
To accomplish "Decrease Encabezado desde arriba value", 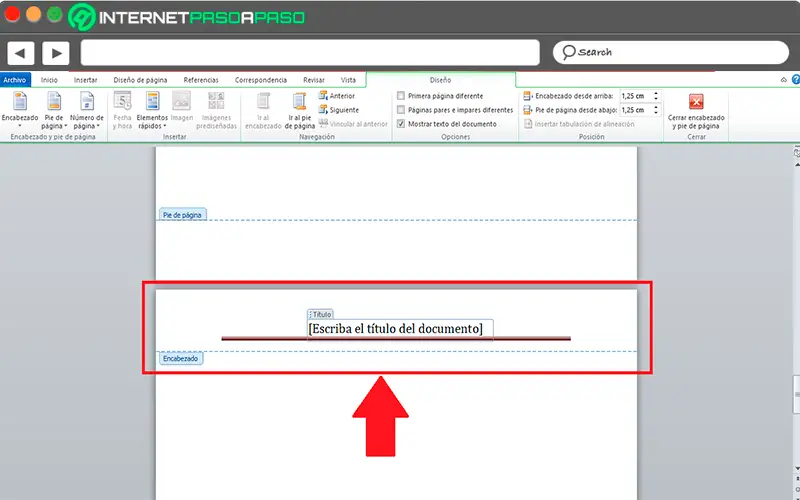I will point(656,98).
